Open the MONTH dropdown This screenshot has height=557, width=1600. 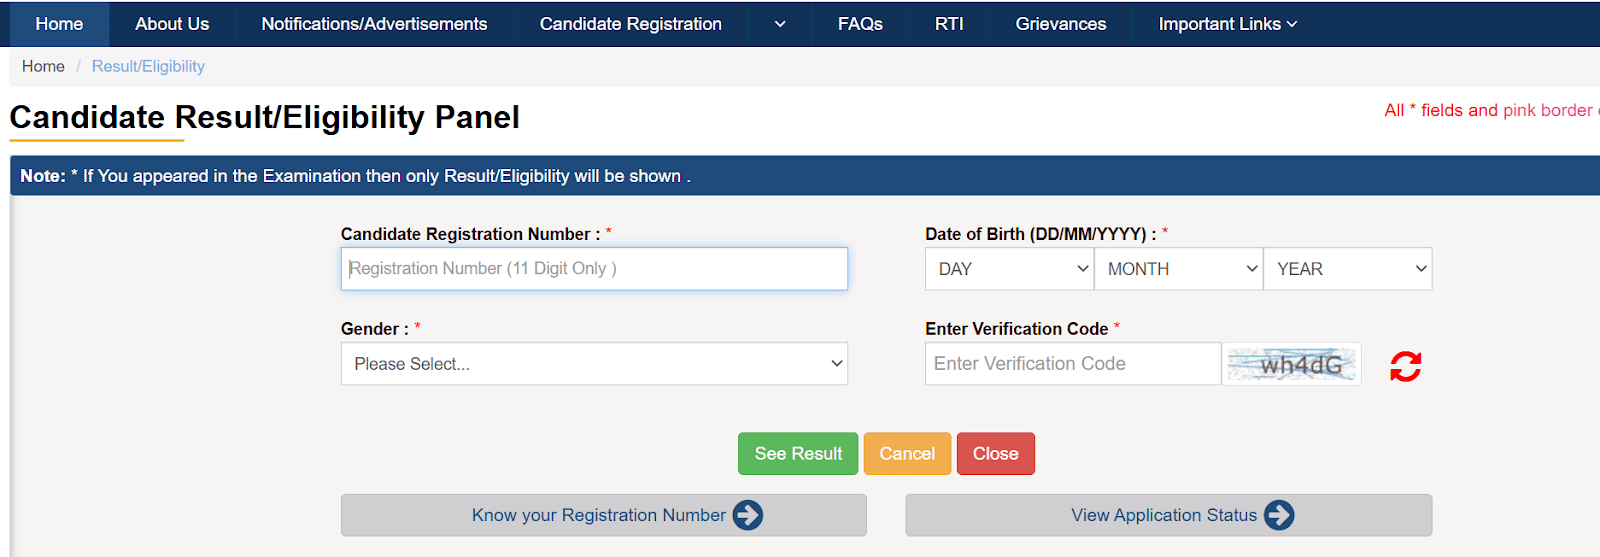(1178, 269)
